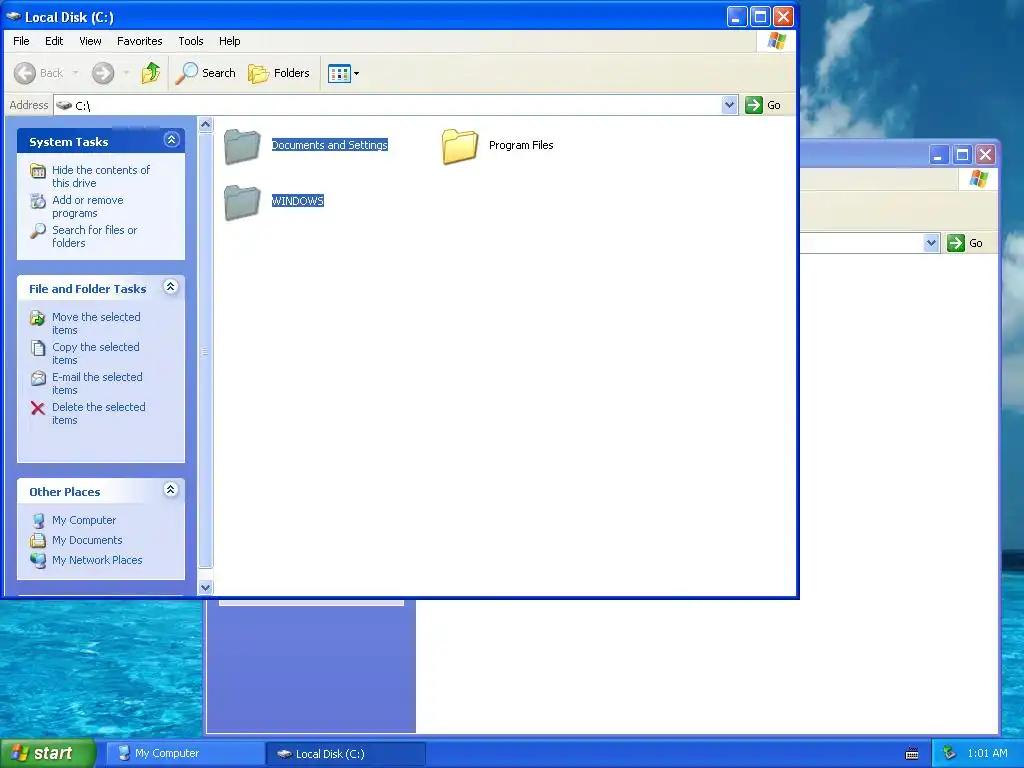This screenshot has height=768, width=1024.
Task: Switch to My Computer taskbar button
Action: coord(185,754)
